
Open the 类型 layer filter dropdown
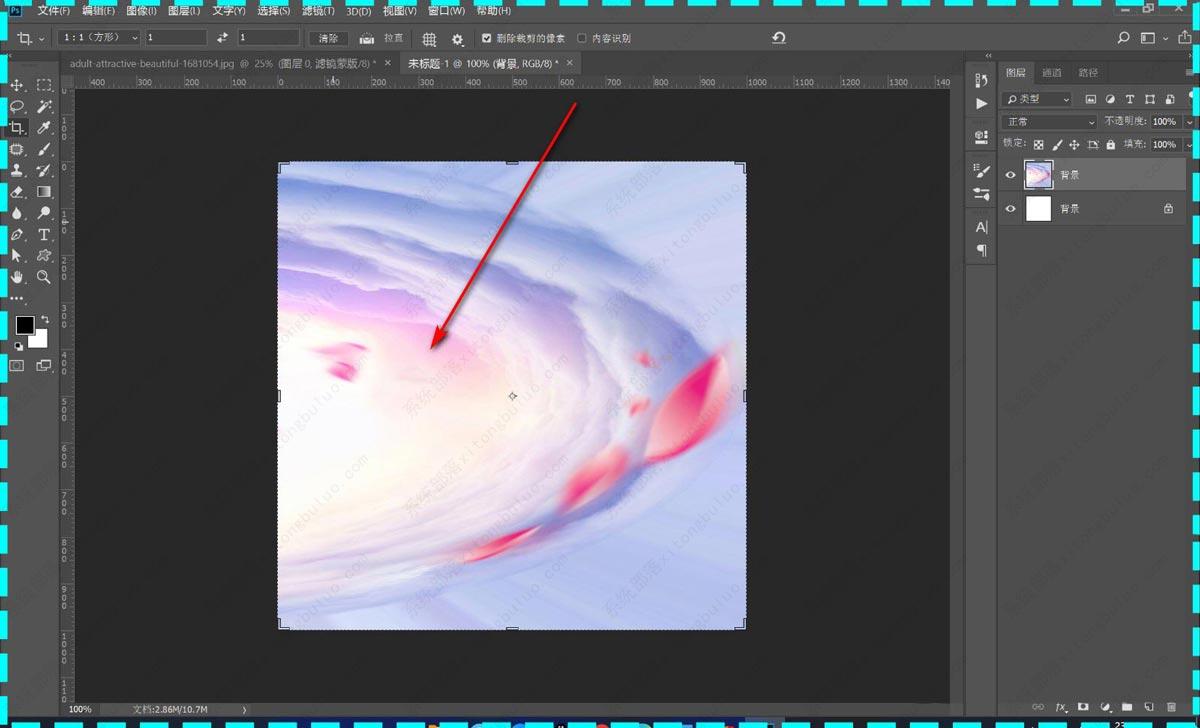point(1037,100)
